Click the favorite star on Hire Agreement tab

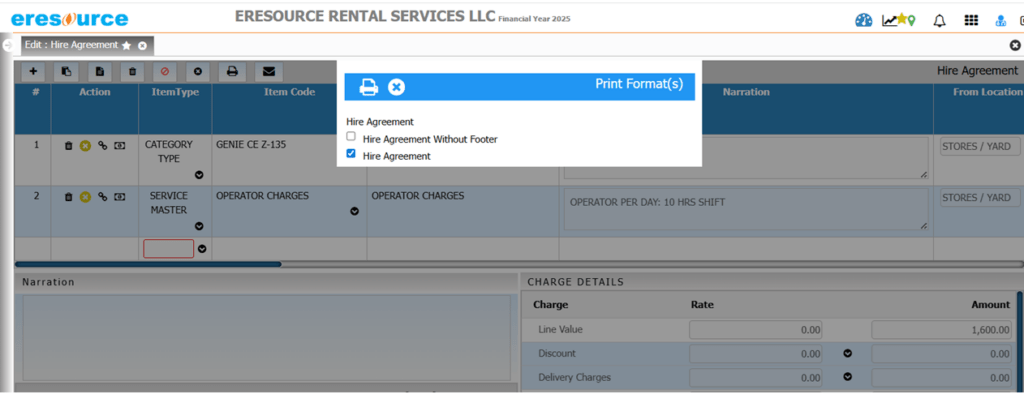point(127,46)
